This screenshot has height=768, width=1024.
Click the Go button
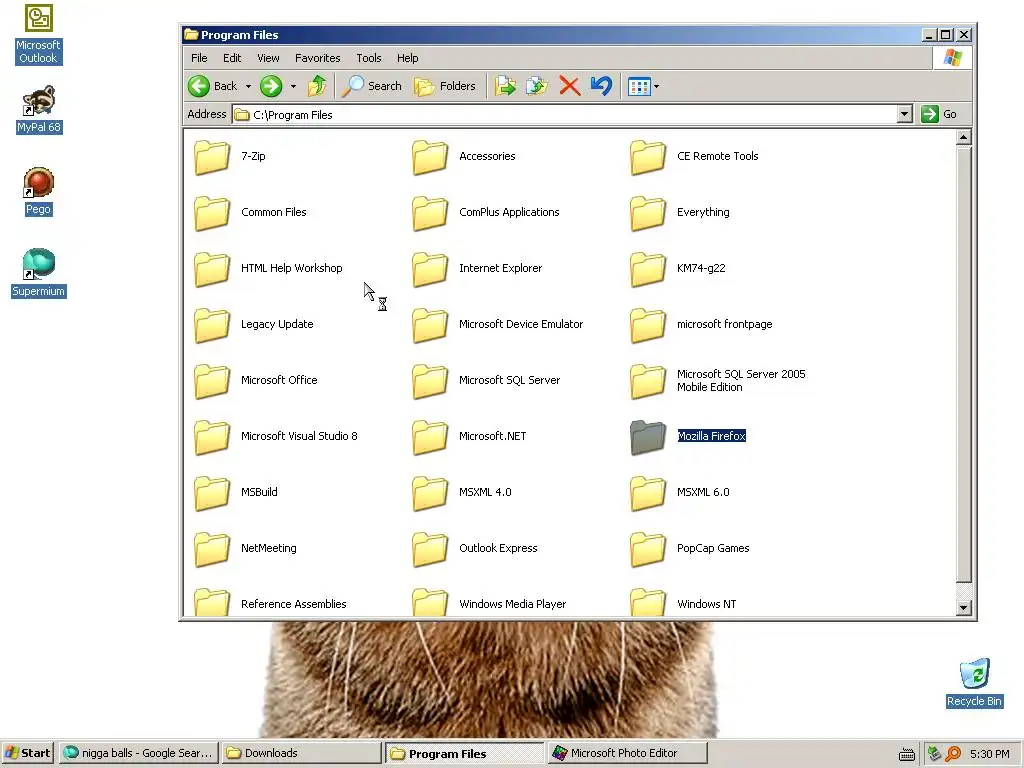[939, 114]
